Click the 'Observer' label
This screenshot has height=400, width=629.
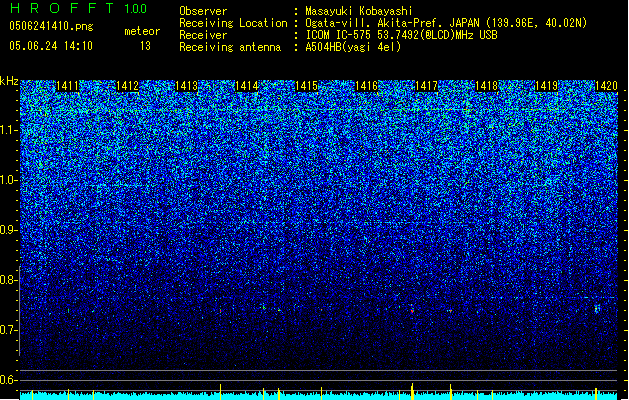[203, 11]
